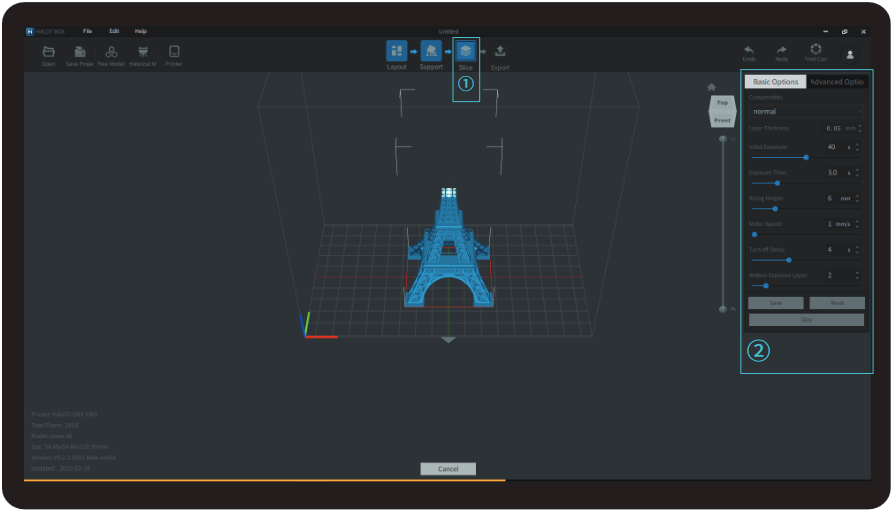Click the Undo arrow icon
Image resolution: width=896 pixels, height=518 pixels.
[x=749, y=50]
